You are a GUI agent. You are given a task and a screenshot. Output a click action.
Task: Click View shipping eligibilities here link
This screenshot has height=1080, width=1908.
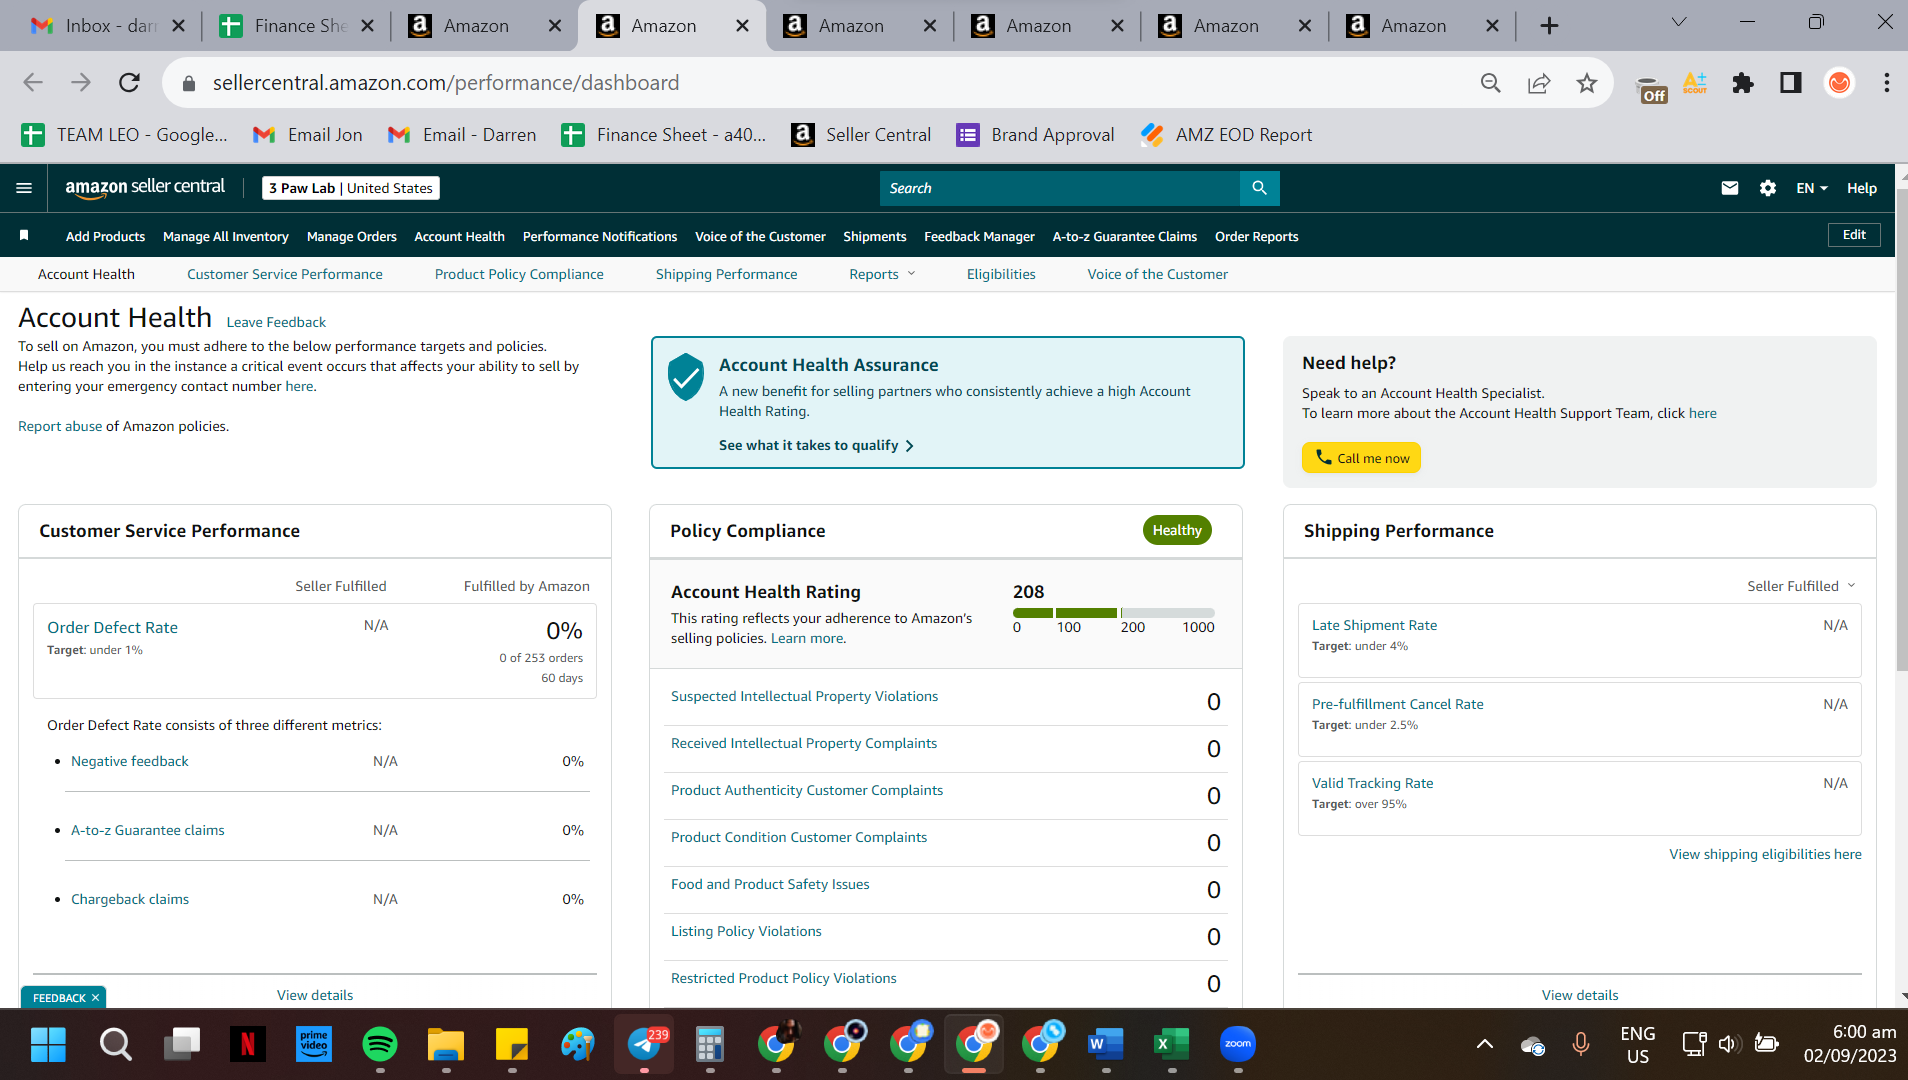pos(1765,854)
